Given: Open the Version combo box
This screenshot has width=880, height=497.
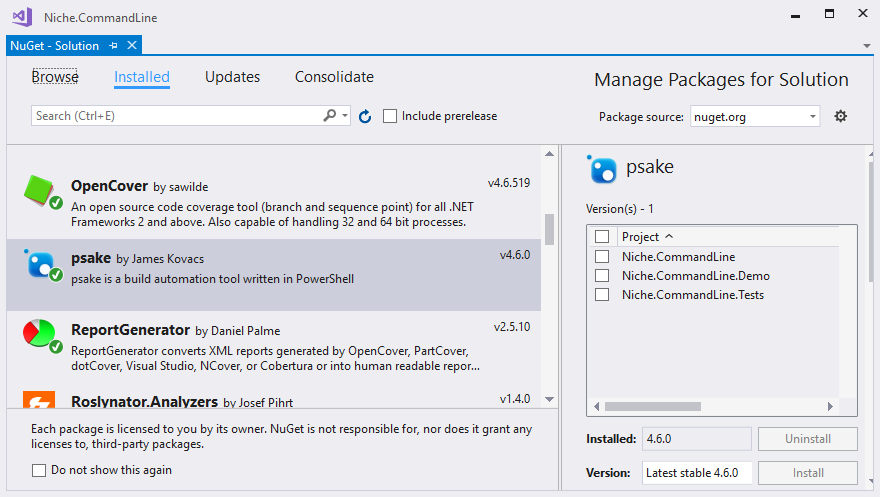Looking at the screenshot, I should 696,473.
